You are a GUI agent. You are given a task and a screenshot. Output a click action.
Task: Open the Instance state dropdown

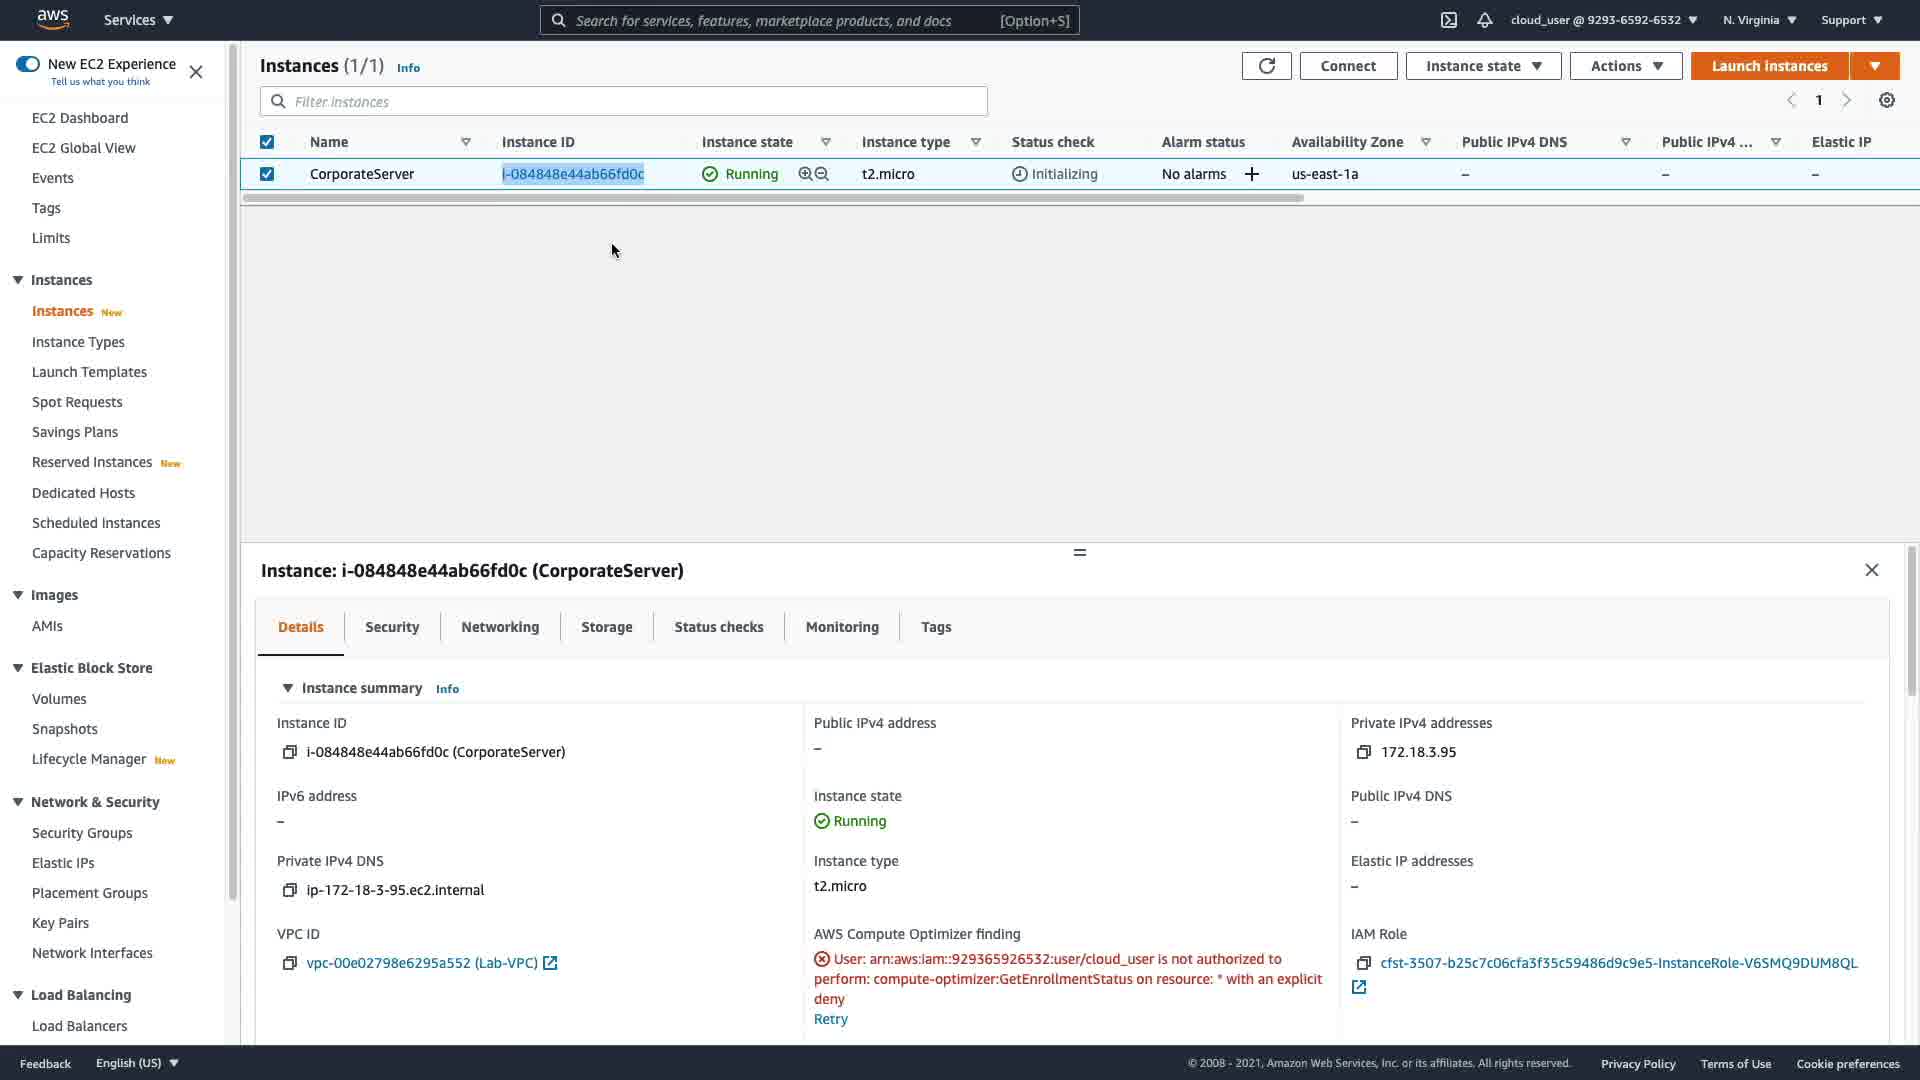[x=1483, y=66]
